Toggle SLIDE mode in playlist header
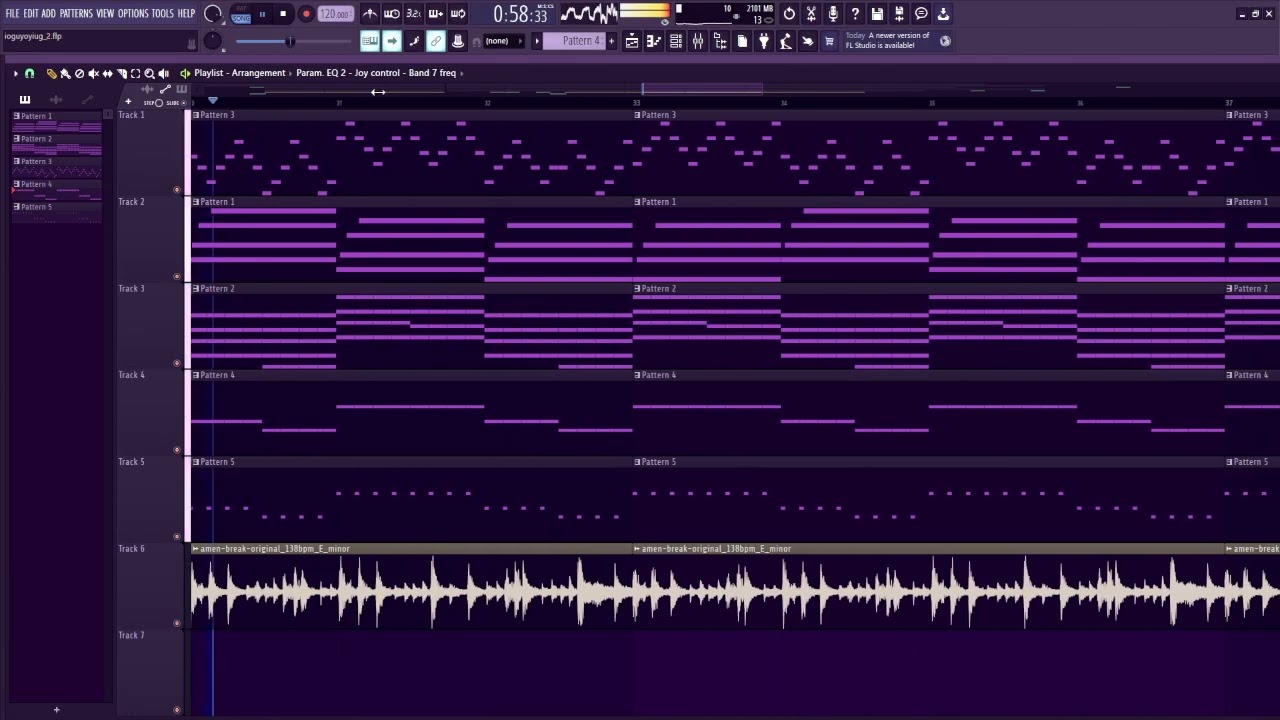The width and height of the screenshot is (1280, 720). pyautogui.click(x=177, y=102)
